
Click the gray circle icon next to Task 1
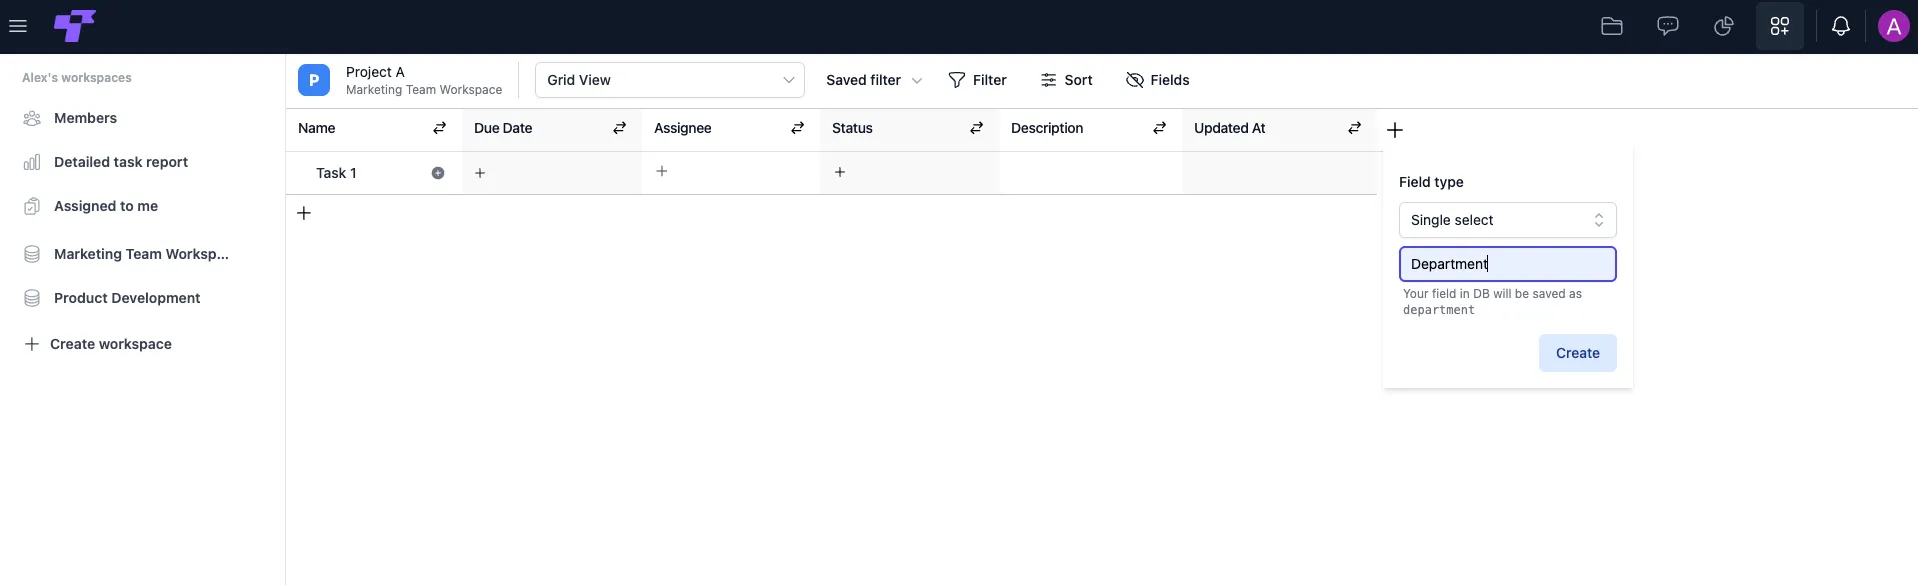coord(438,173)
